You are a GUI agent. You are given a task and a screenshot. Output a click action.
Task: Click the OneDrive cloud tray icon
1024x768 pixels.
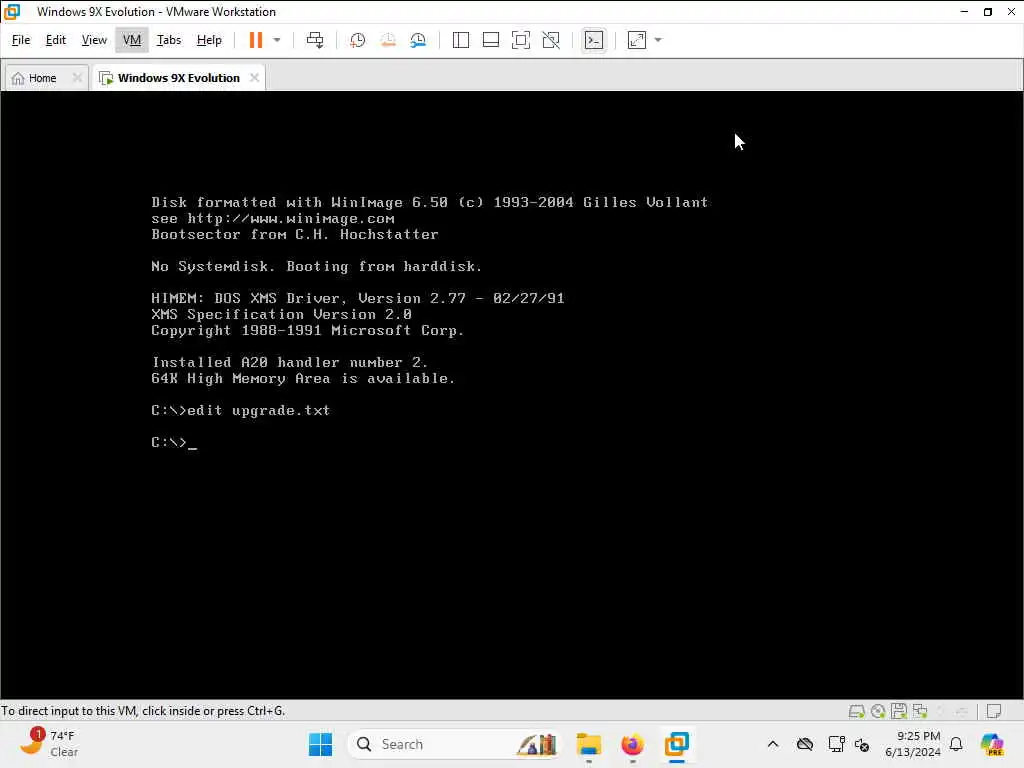805,744
